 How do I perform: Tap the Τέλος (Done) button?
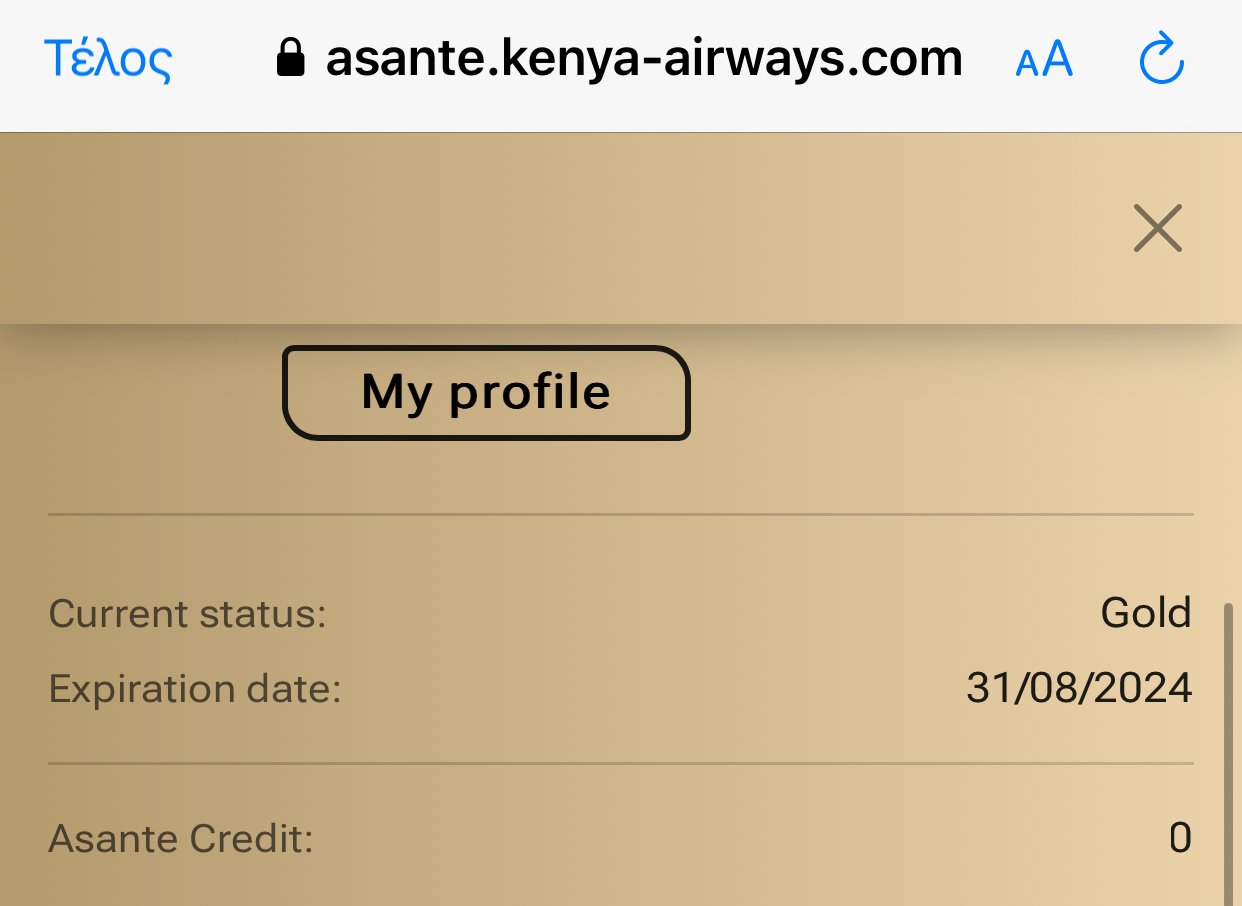tap(108, 60)
